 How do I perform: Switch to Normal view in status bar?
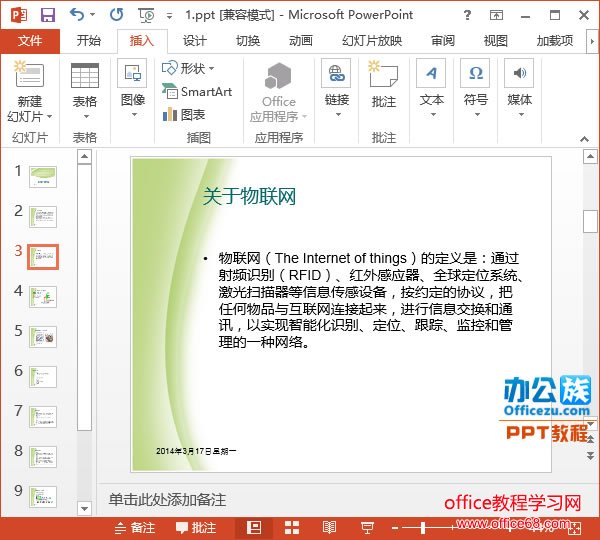point(254,528)
